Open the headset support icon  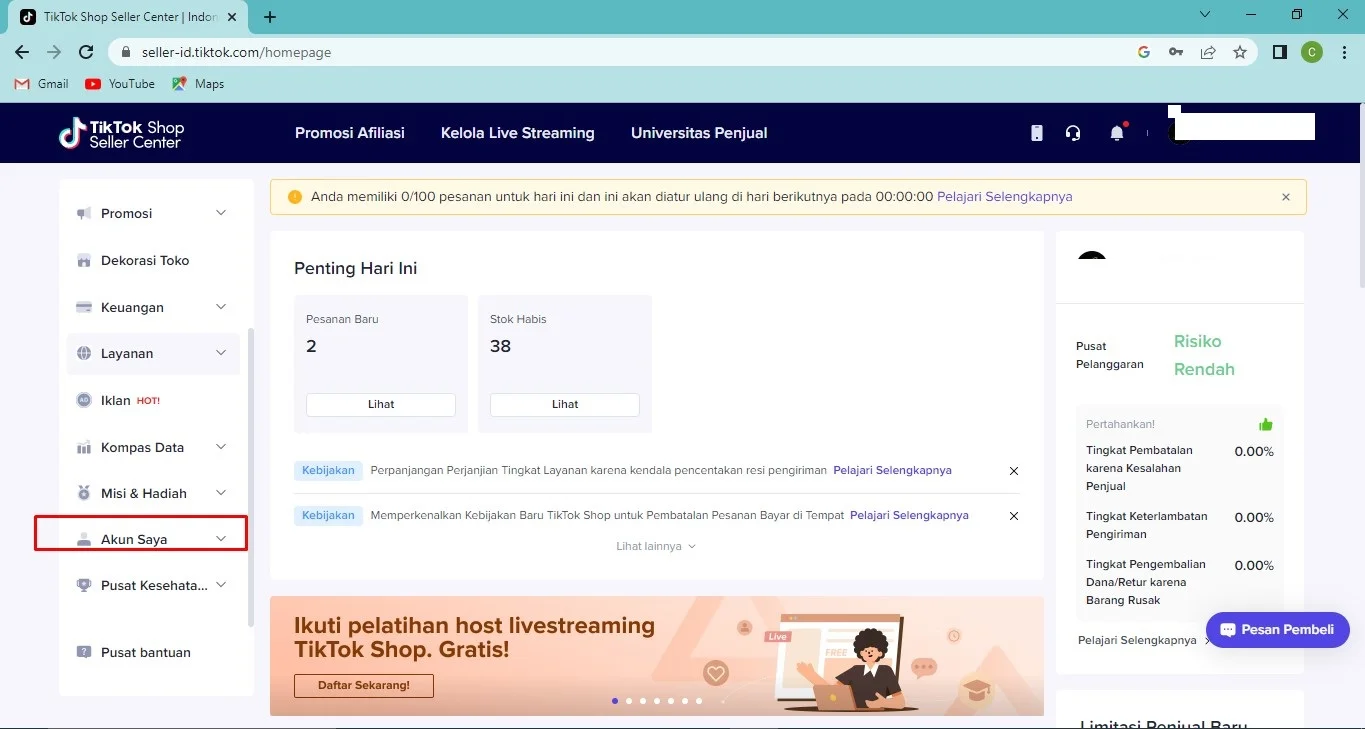coord(1073,133)
